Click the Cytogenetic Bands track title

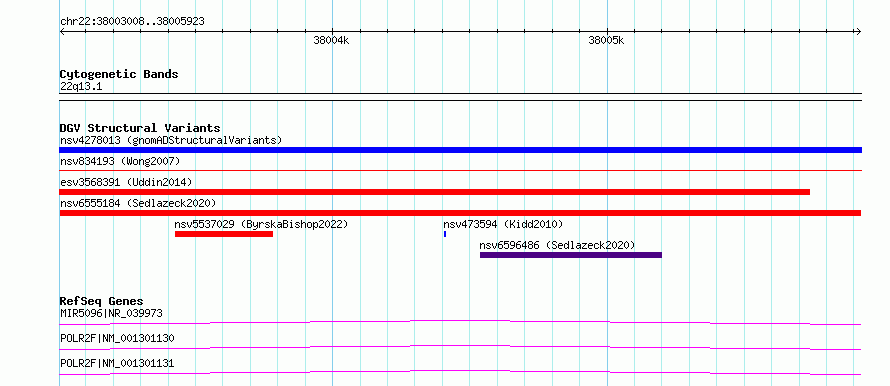119,74
